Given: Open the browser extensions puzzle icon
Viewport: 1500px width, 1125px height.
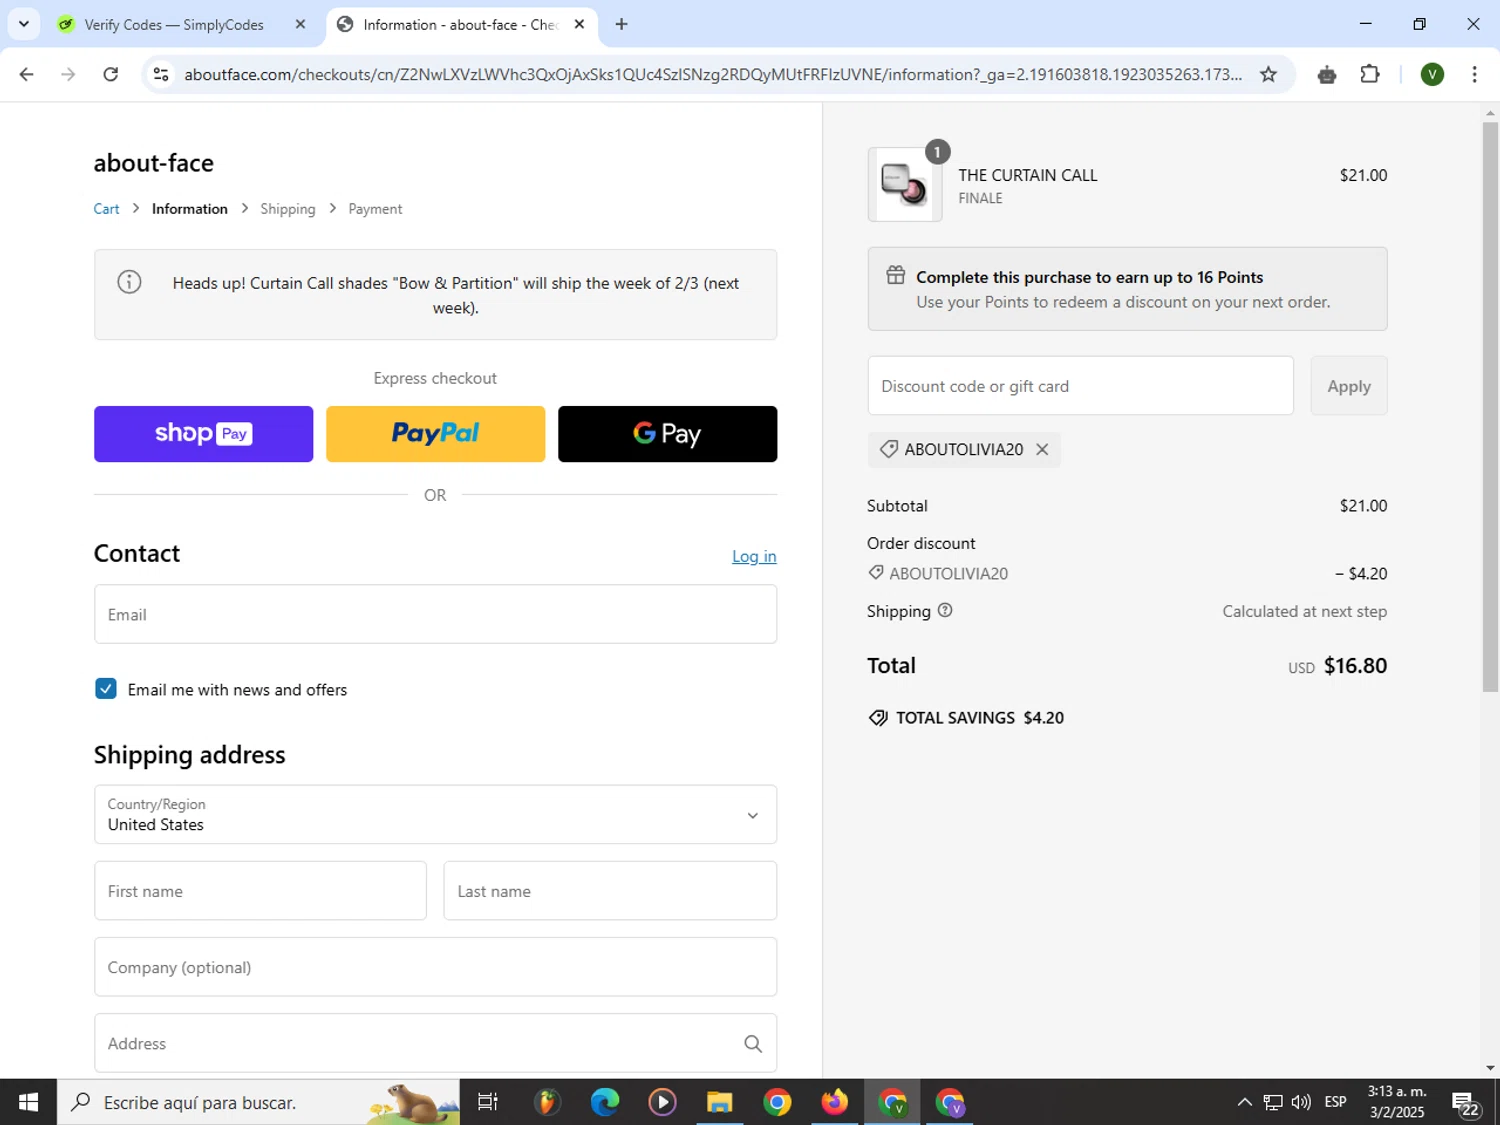Looking at the screenshot, I should click(x=1370, y=74).
